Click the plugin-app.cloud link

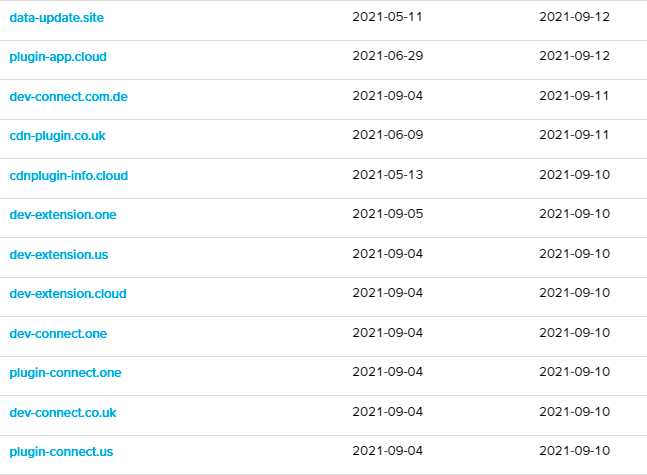tap(58, 57)
